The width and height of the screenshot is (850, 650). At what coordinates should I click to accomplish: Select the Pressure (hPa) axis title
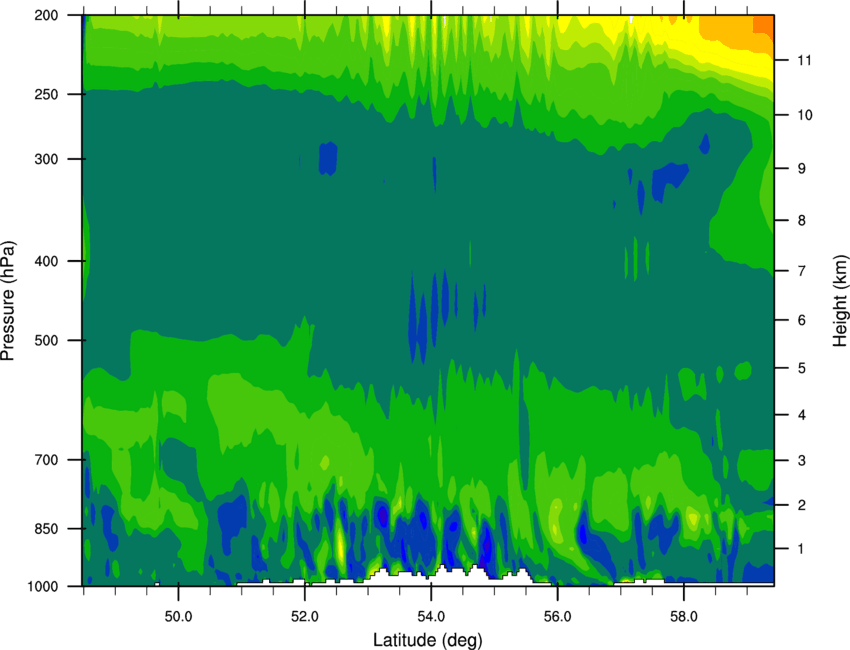8,301
